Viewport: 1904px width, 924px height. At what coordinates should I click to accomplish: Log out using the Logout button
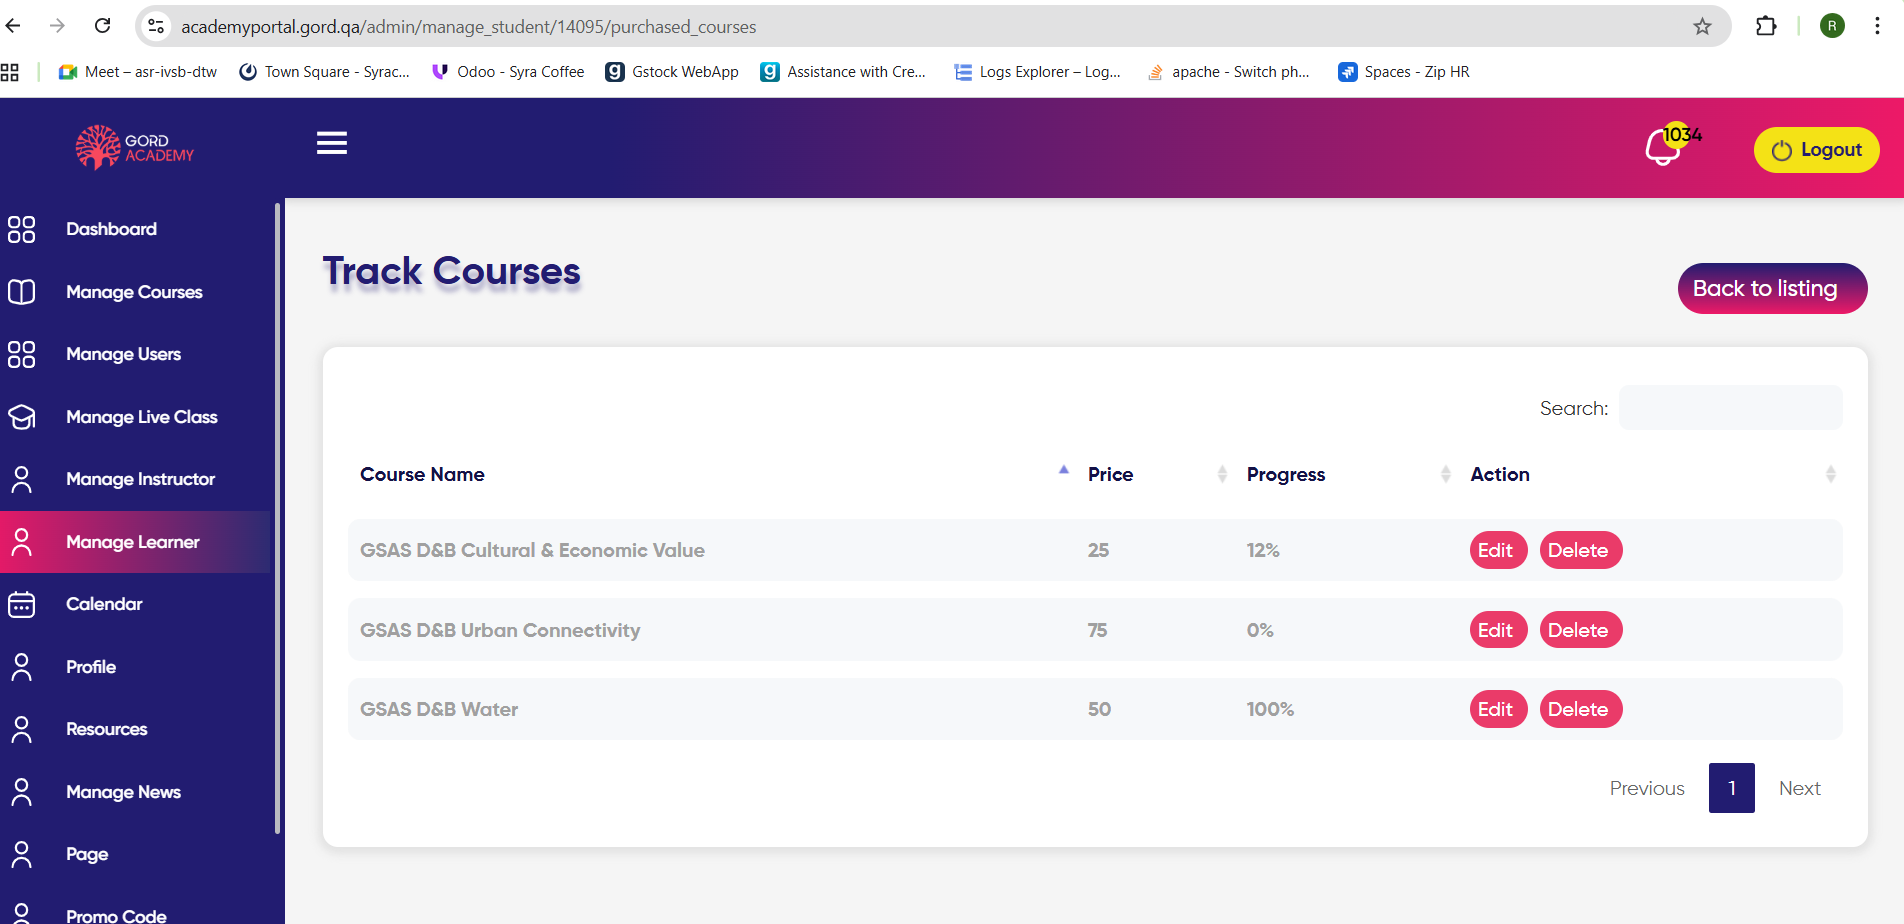point(1816,150)
